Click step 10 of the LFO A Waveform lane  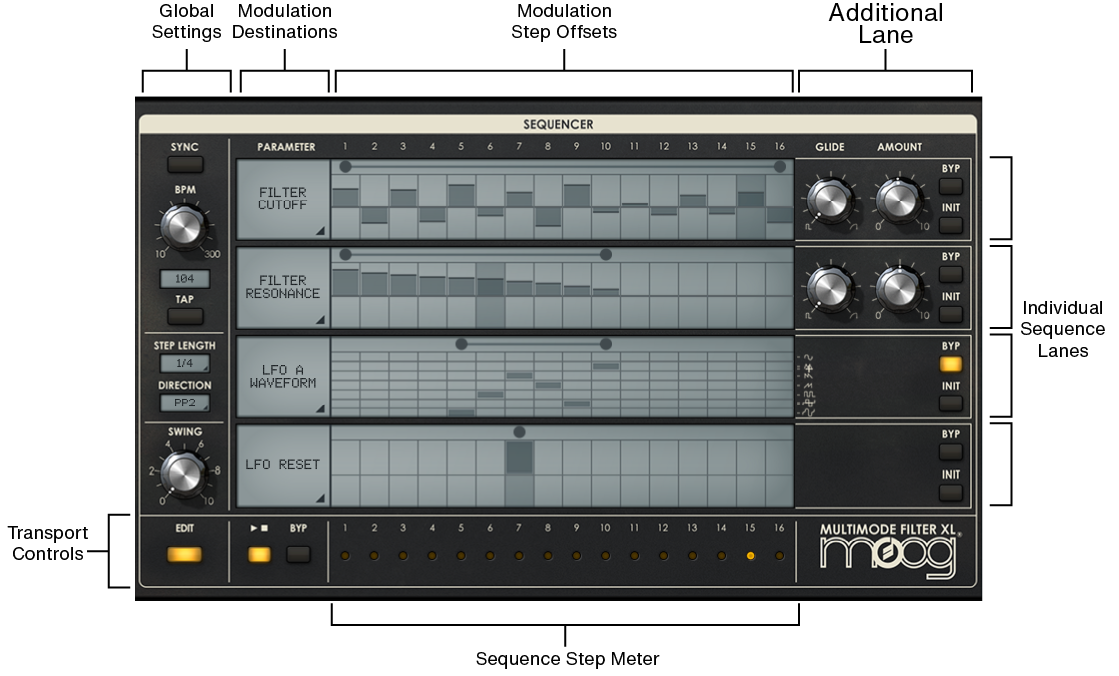pos(606,384)
